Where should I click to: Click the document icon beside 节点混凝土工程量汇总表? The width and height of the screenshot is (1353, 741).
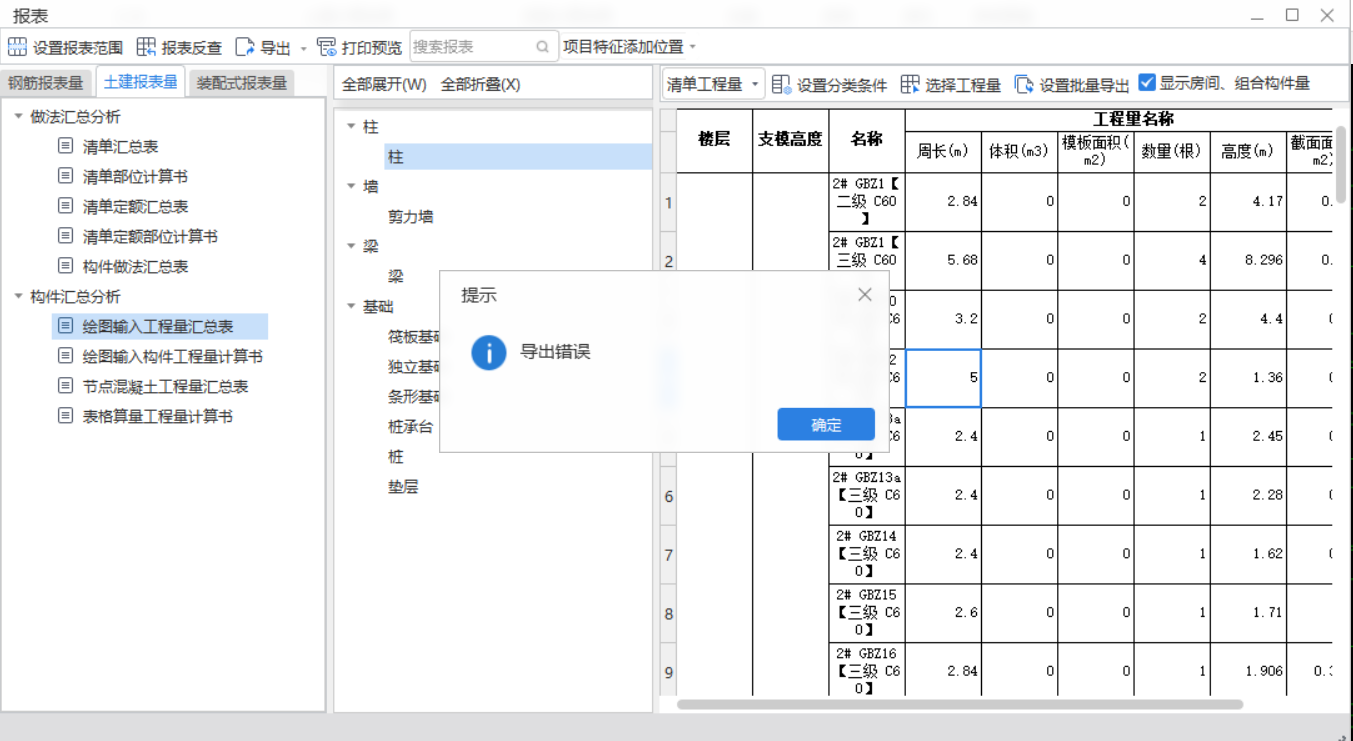(66, 386)
